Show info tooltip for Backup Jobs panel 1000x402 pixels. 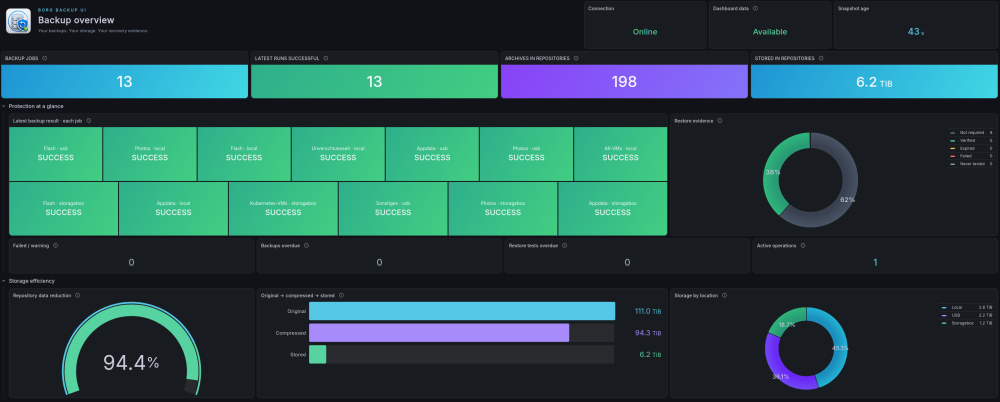(x=45, y=58)
